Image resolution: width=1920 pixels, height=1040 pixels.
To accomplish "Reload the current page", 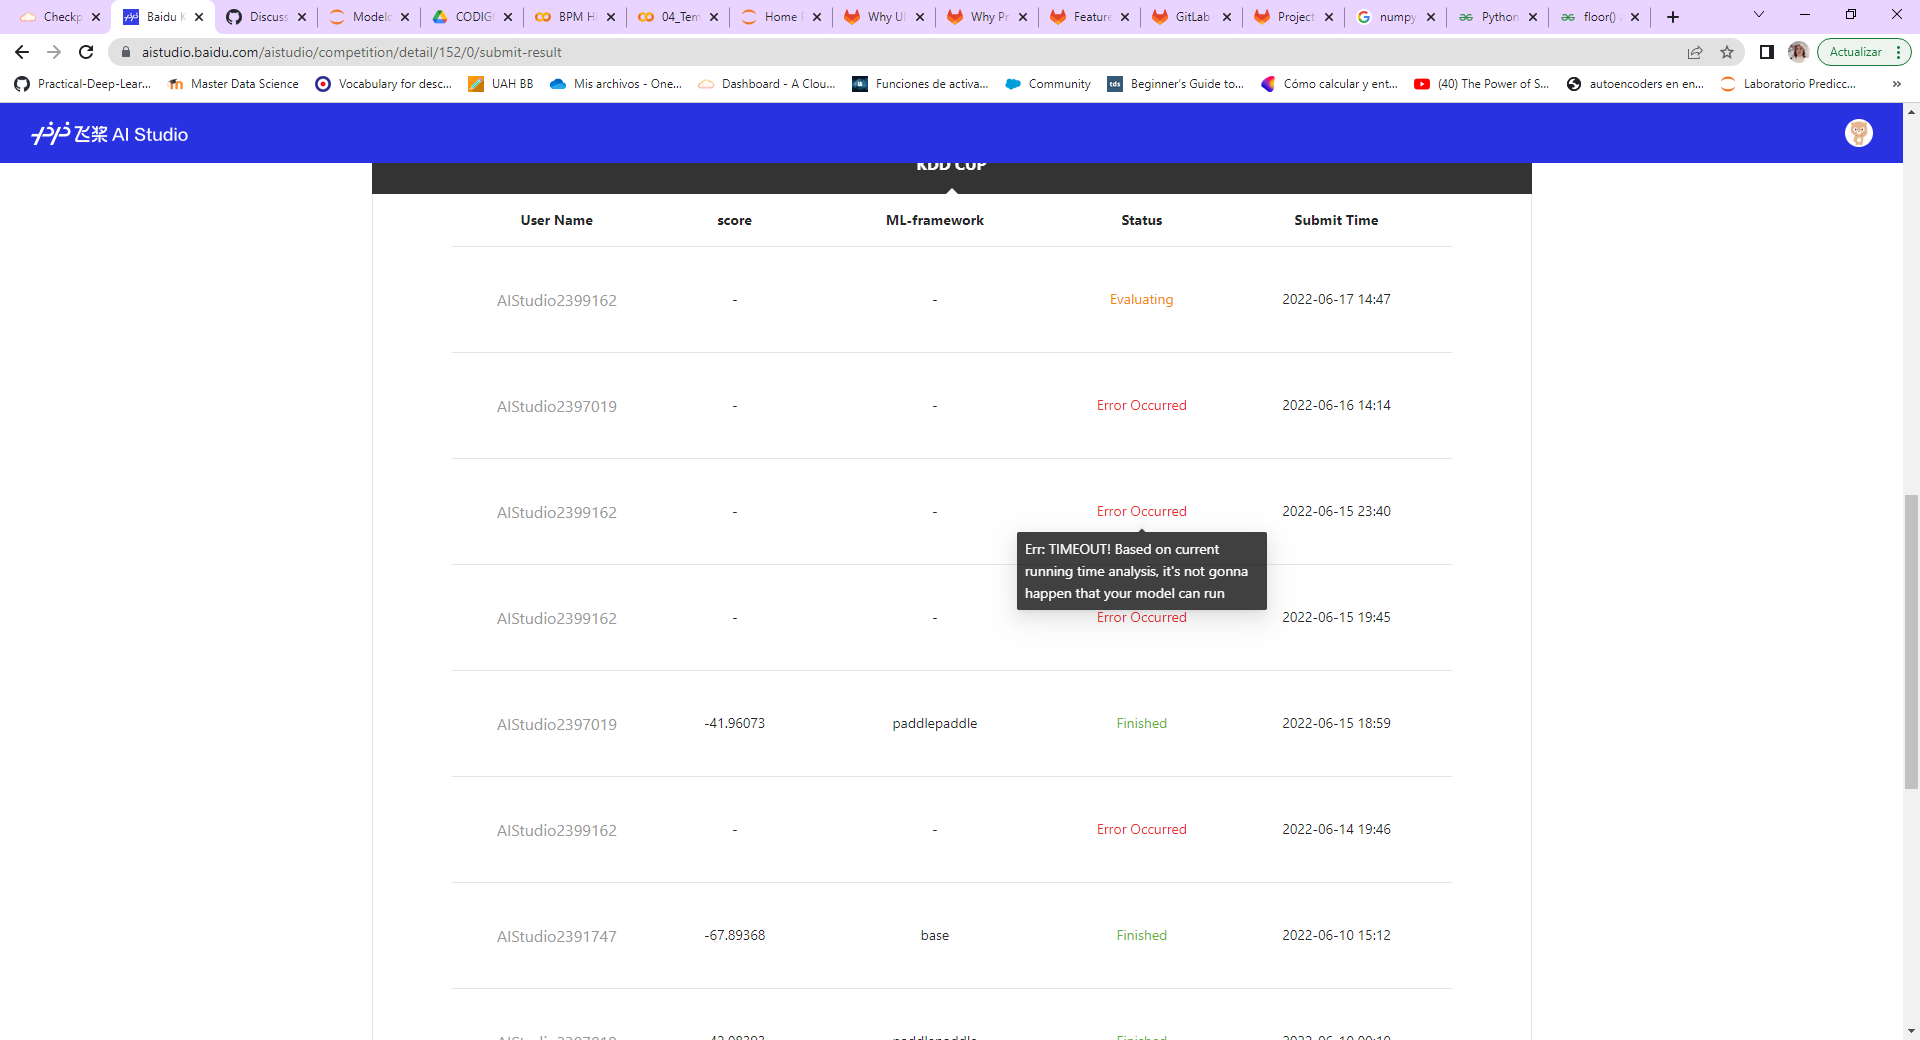I will tap(86, 52).
